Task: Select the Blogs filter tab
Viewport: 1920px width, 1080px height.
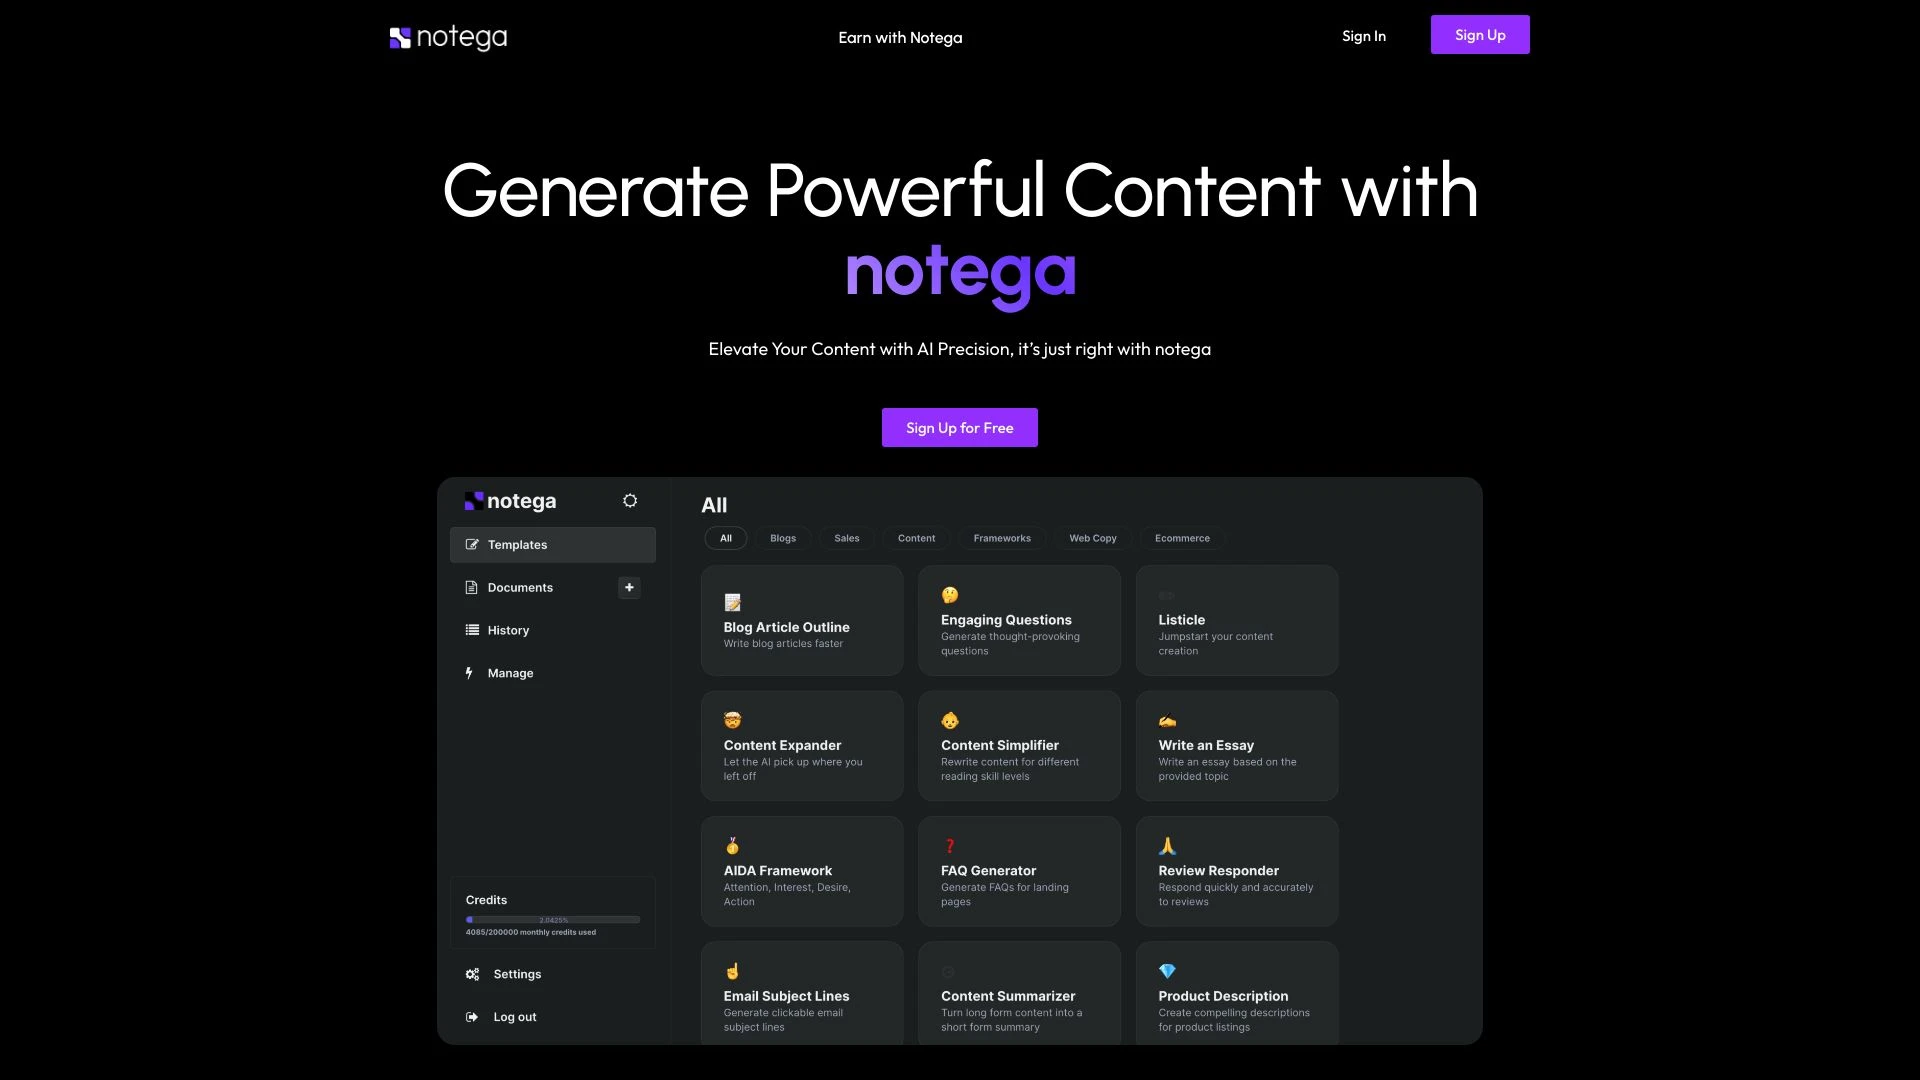Action: (x=782, y=539)
